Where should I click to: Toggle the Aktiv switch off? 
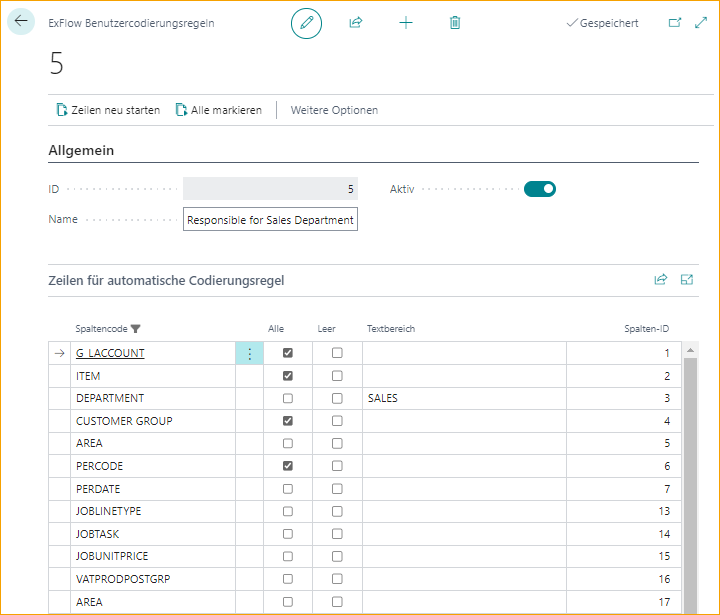tap(539, 188)
